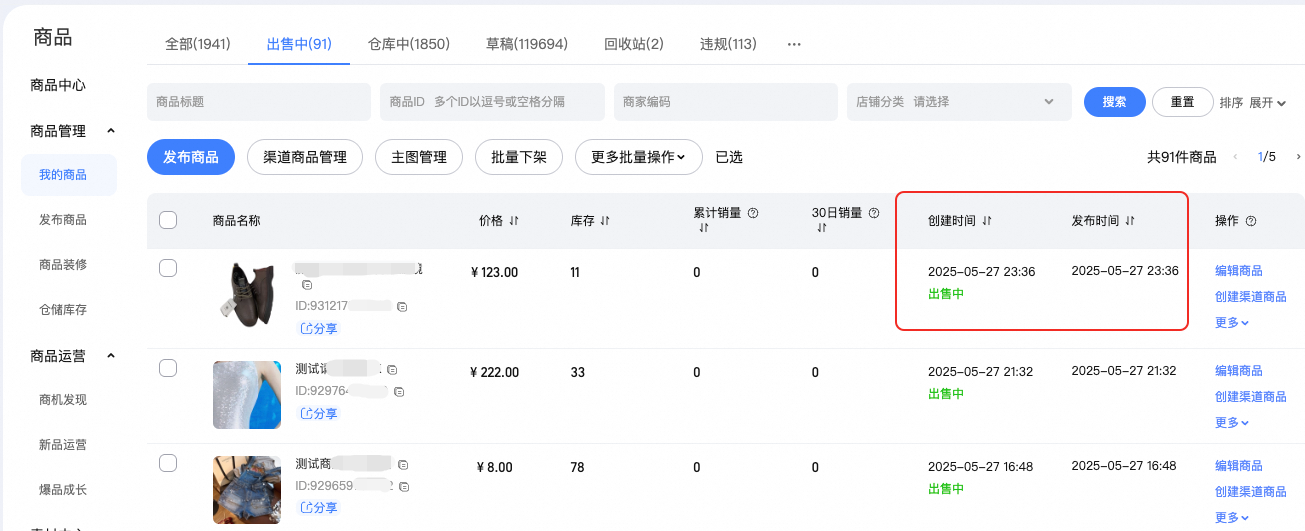The height and width of the screenshot is (531, 1305).
Task: Switch to the 草稿(119694) tab
Action: point(527,44)
